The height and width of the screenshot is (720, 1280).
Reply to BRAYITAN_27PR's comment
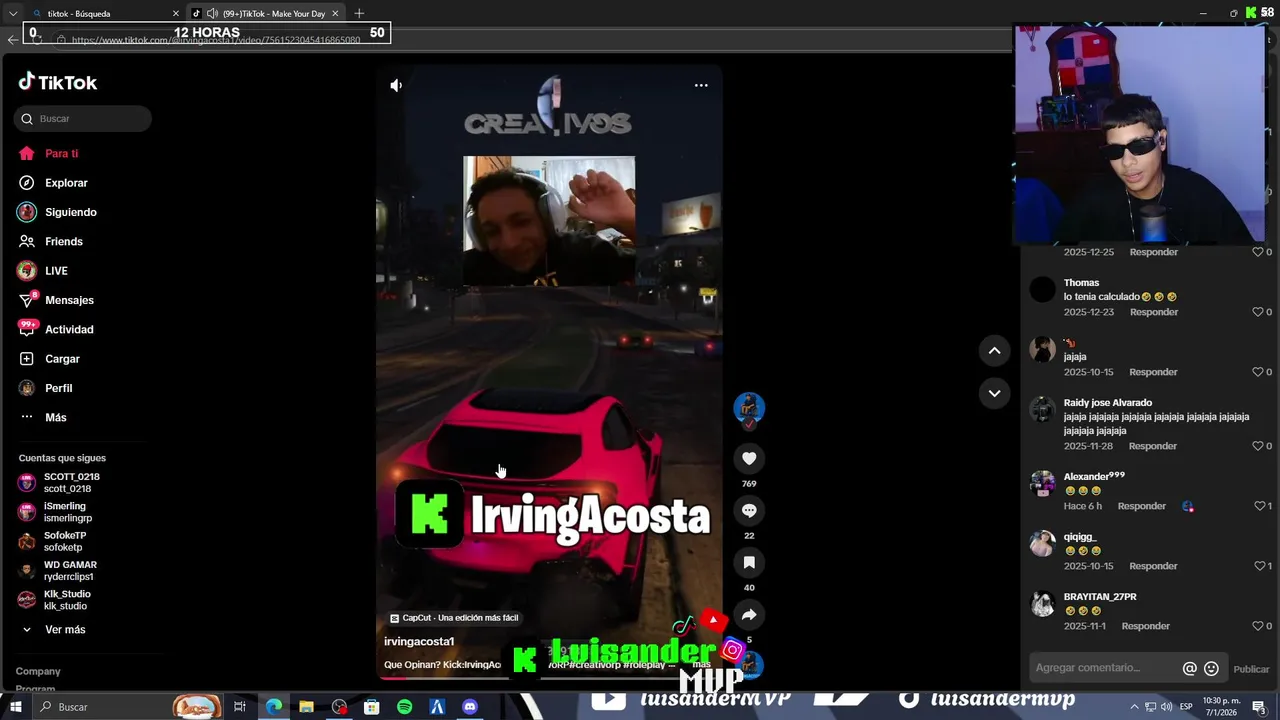pos(1146,626)
